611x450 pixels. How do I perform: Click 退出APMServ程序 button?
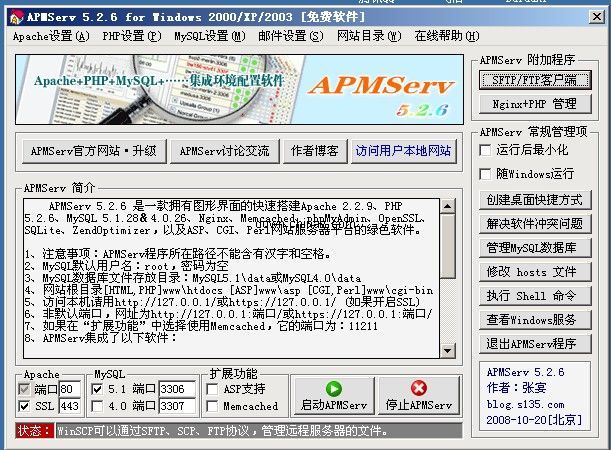pos(535,344)
